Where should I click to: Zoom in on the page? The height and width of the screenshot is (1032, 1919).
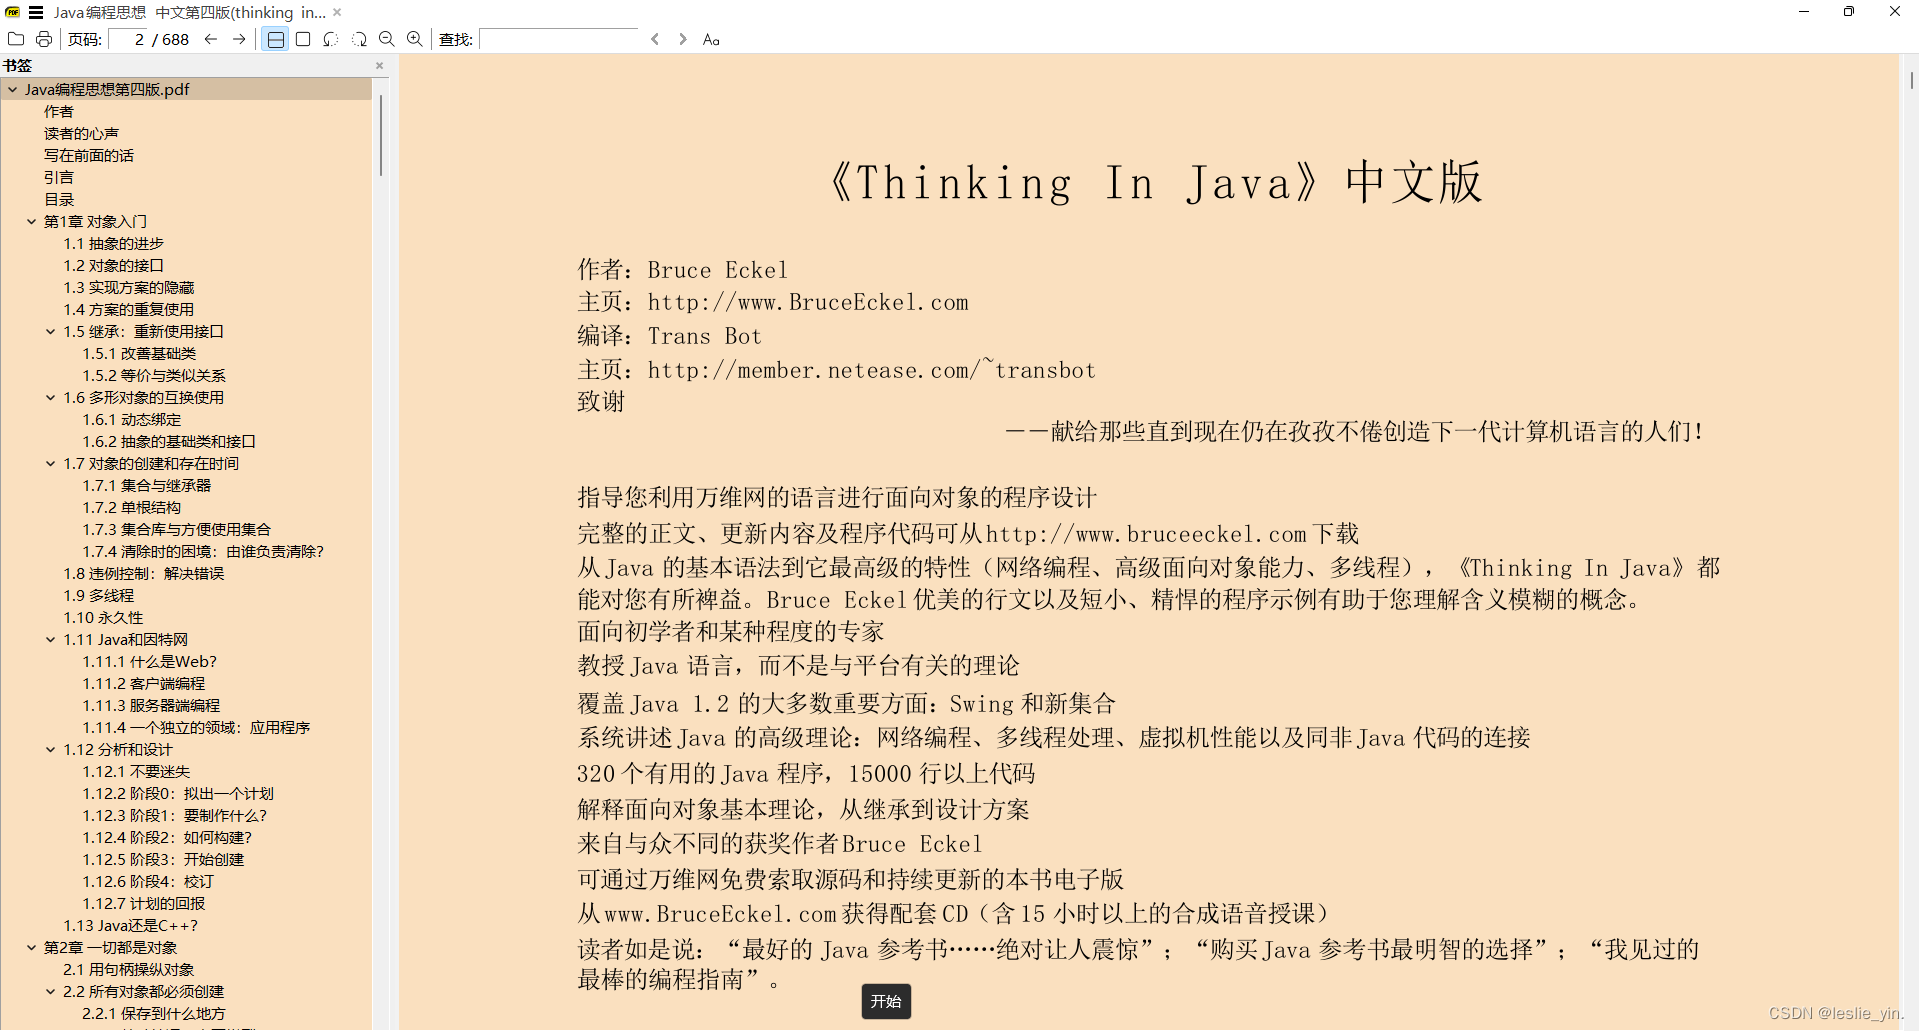click(x=415, y=39)
